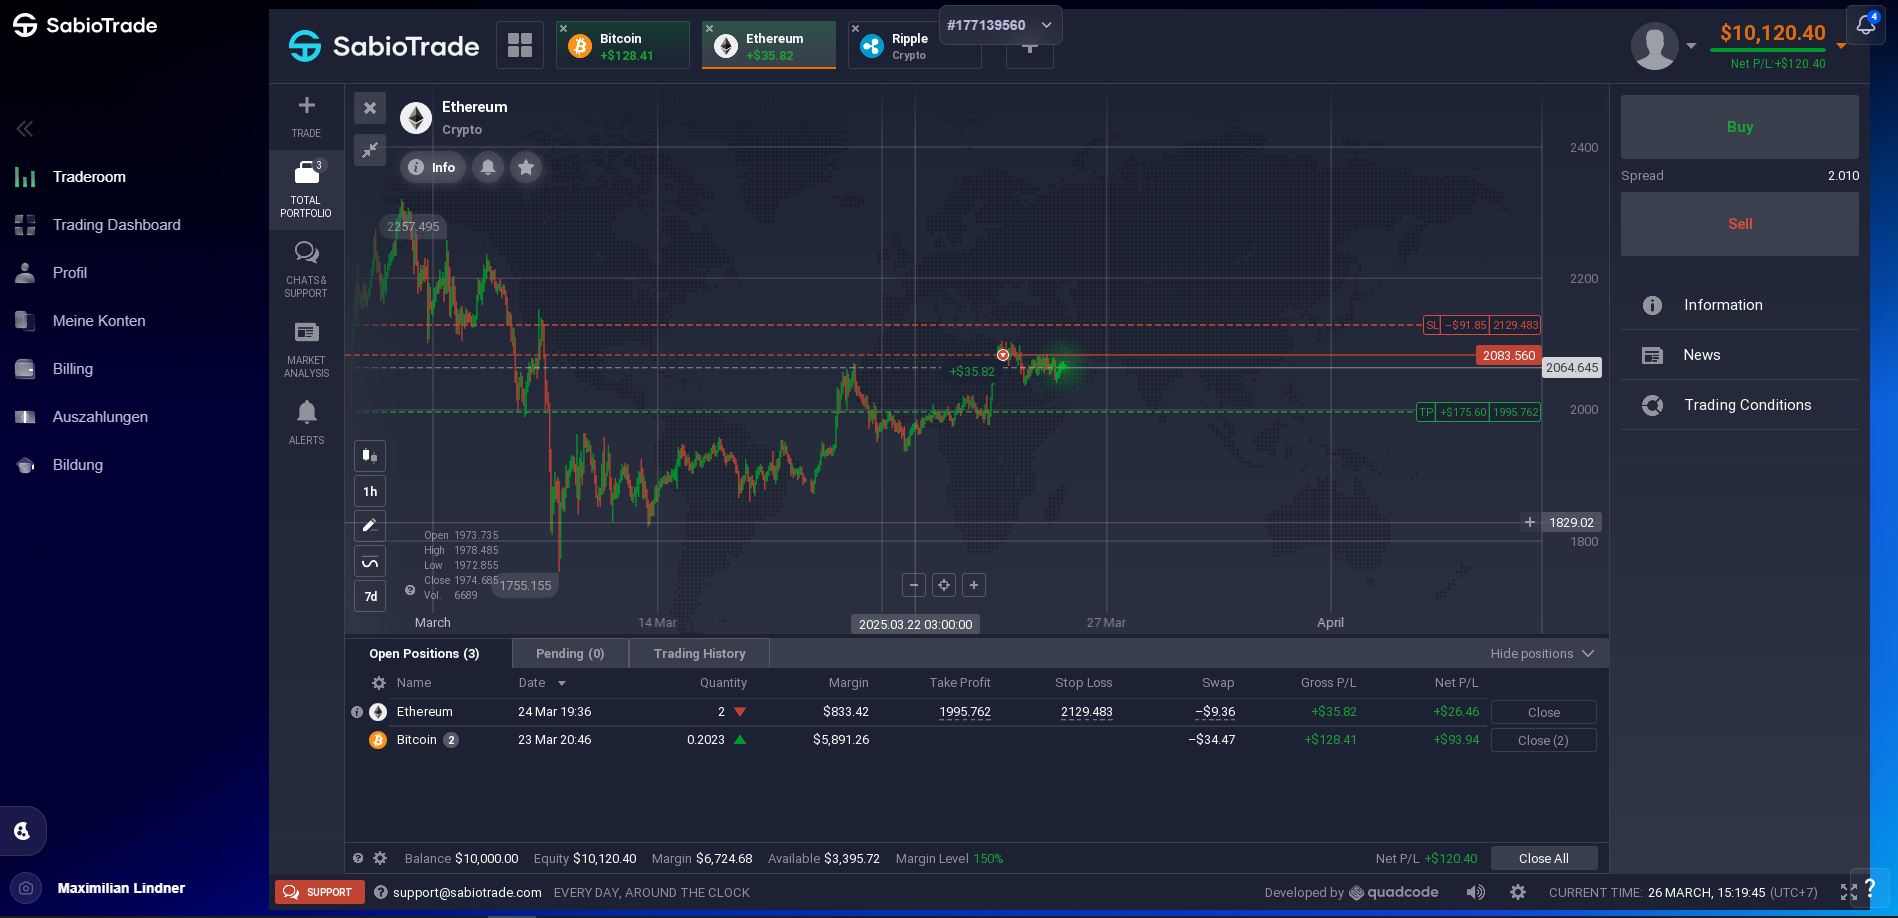Viewport: 1898px width, 918px height.
Task: Zoom out chart with minus button
Action: point(913,585)
